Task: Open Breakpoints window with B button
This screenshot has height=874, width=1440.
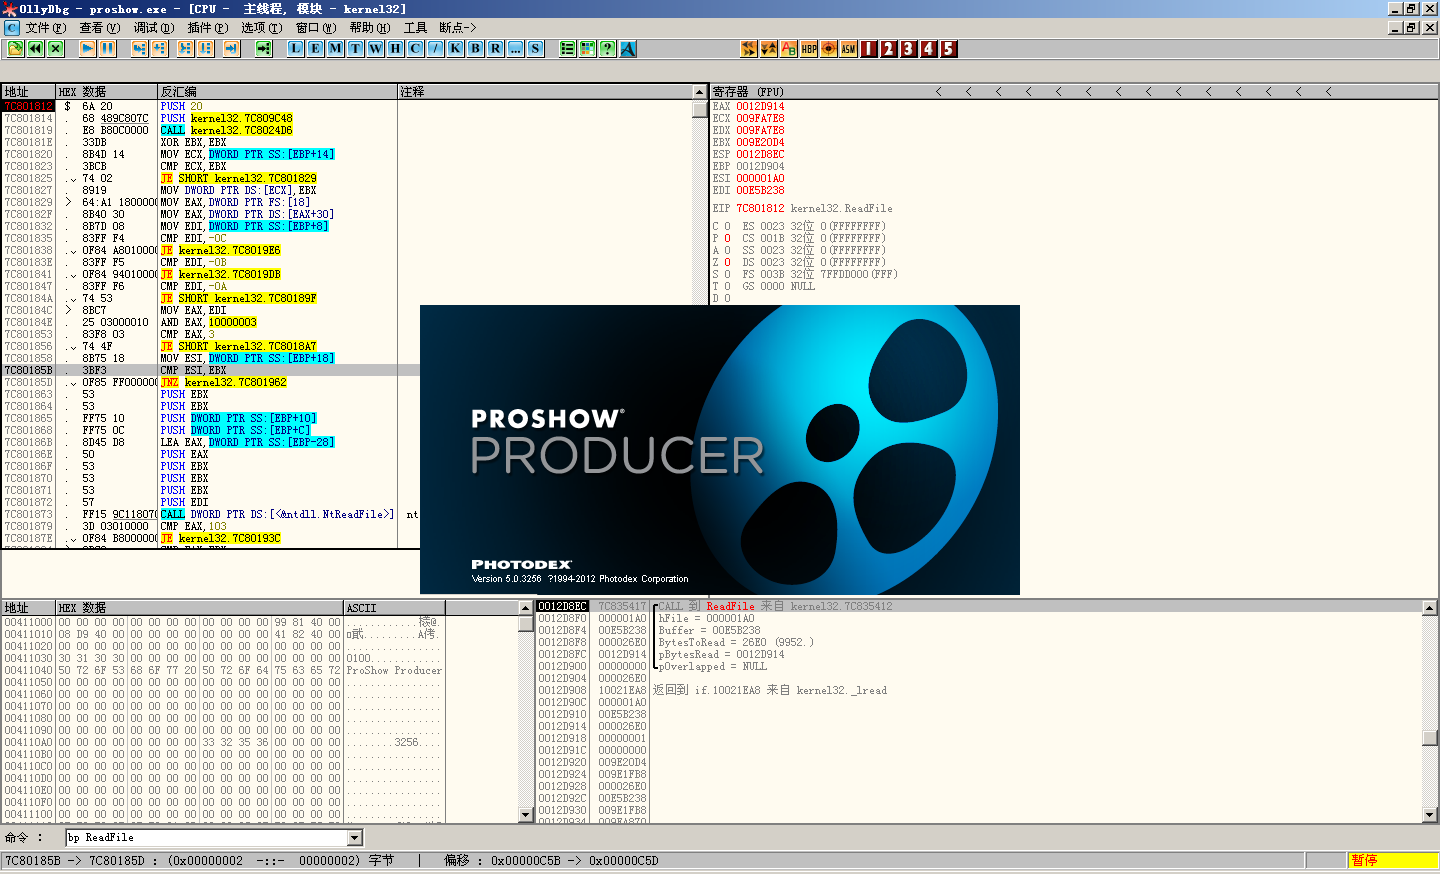Action: 475,48
